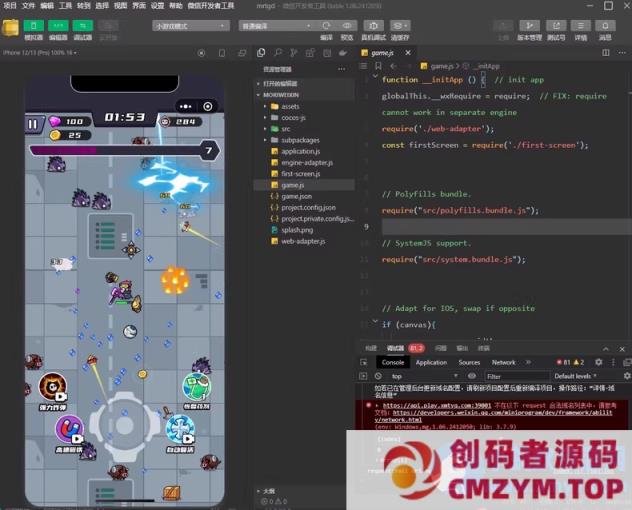This screenshot has width=632, height=510.
Task: Expand the src folder
Action: coord(306,129)
